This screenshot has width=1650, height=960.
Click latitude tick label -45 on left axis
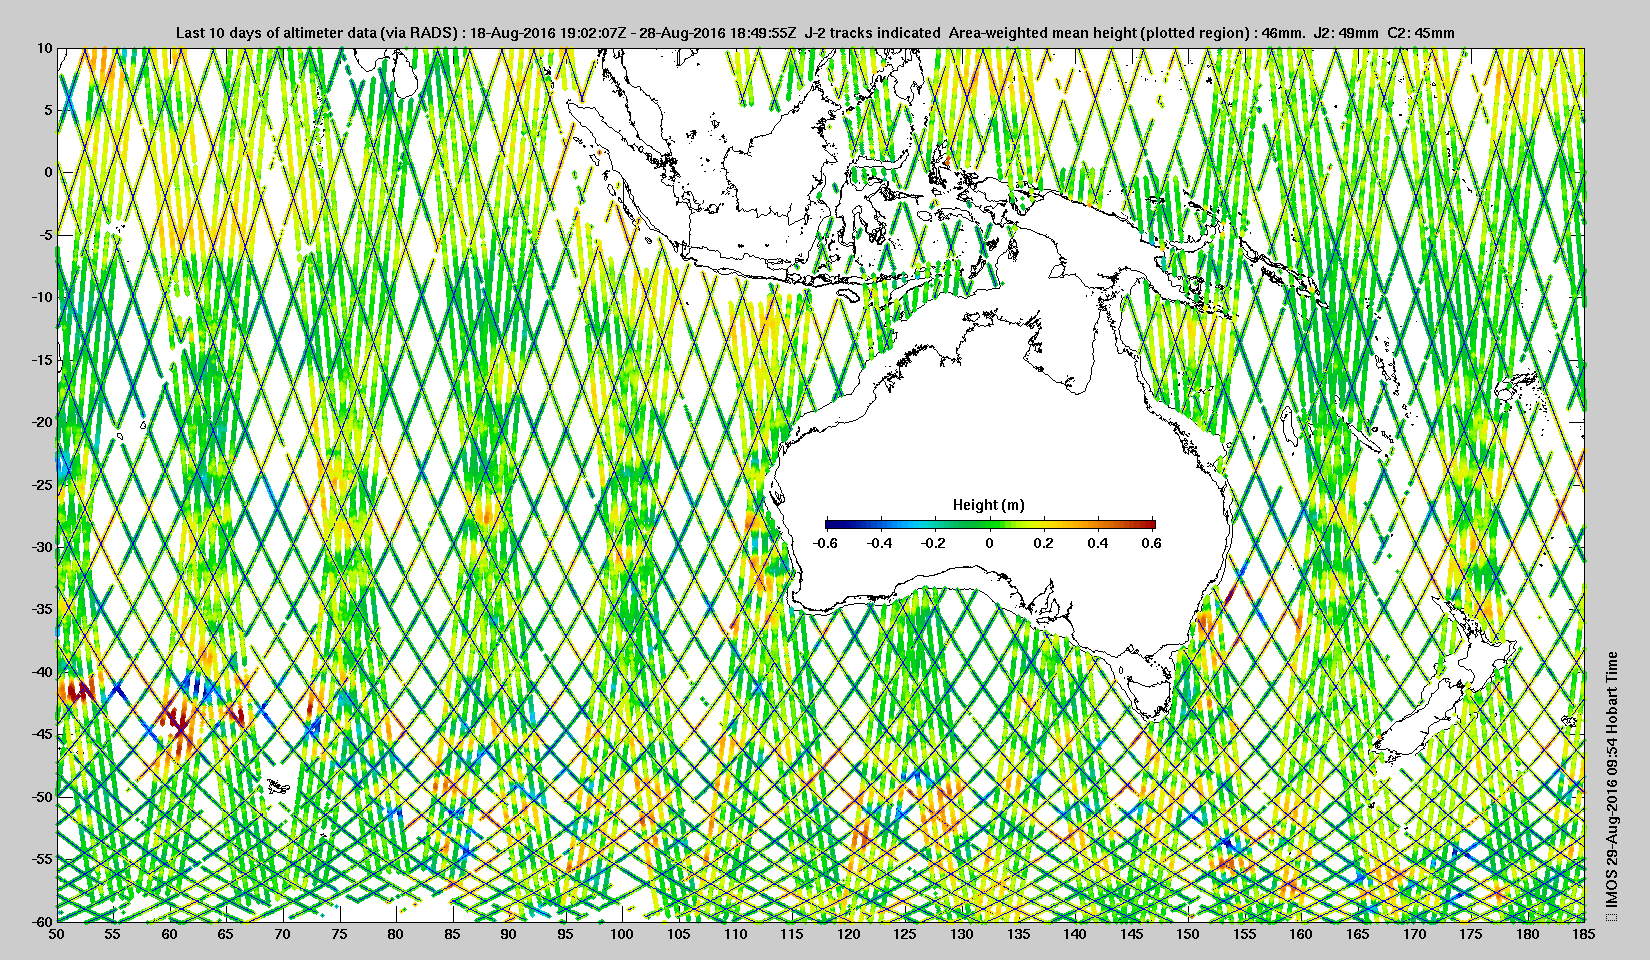pyautogui.click(x=41, y=734)
